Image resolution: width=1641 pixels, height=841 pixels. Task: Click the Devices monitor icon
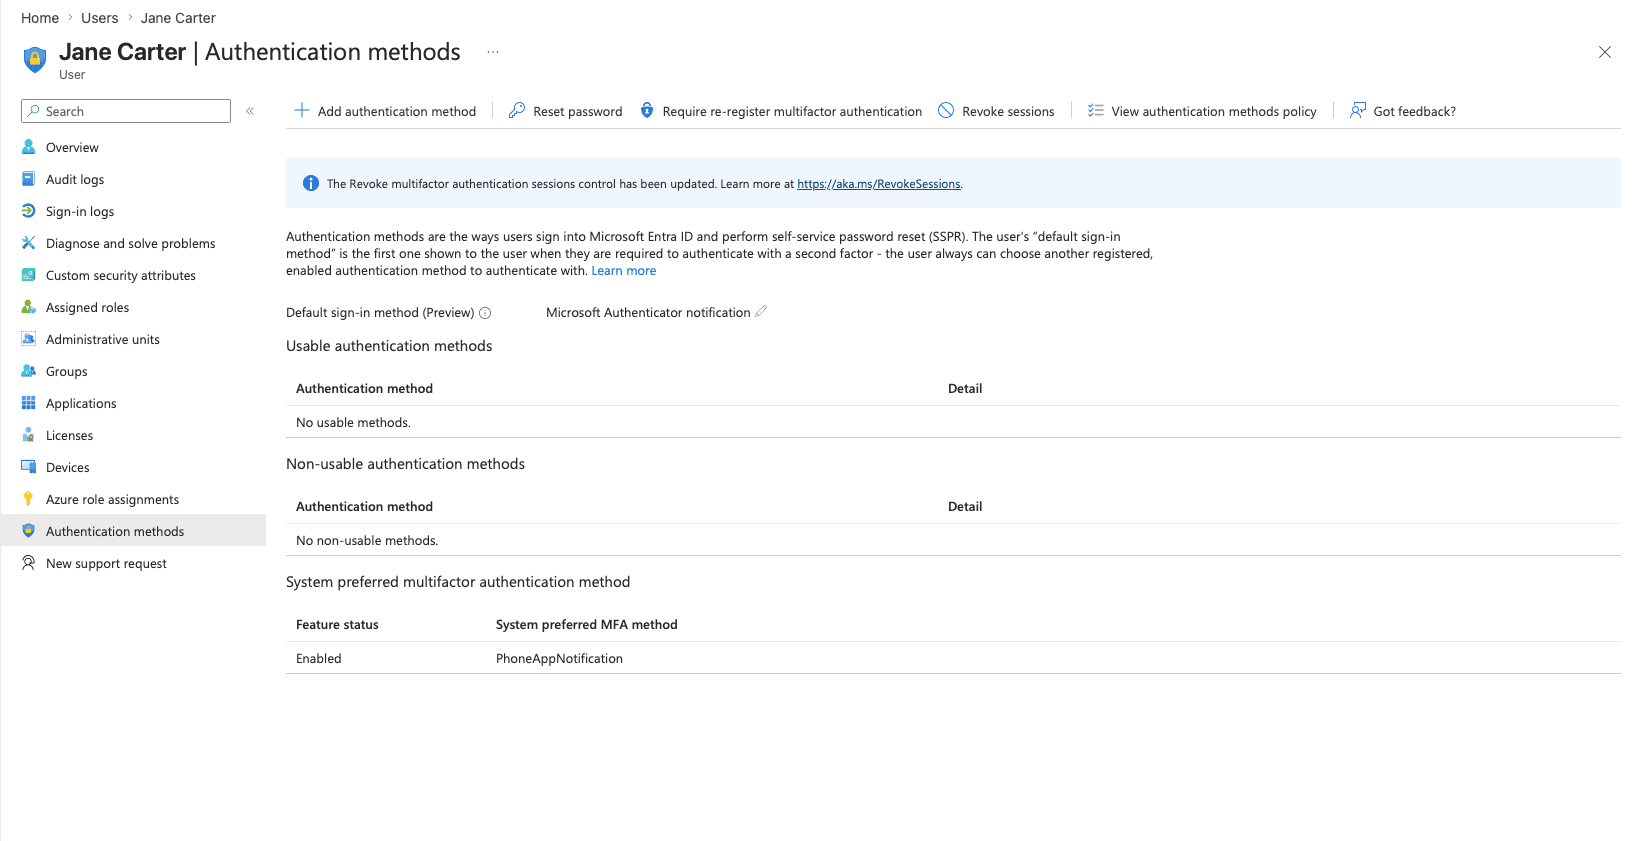click(x=29, y=467)
